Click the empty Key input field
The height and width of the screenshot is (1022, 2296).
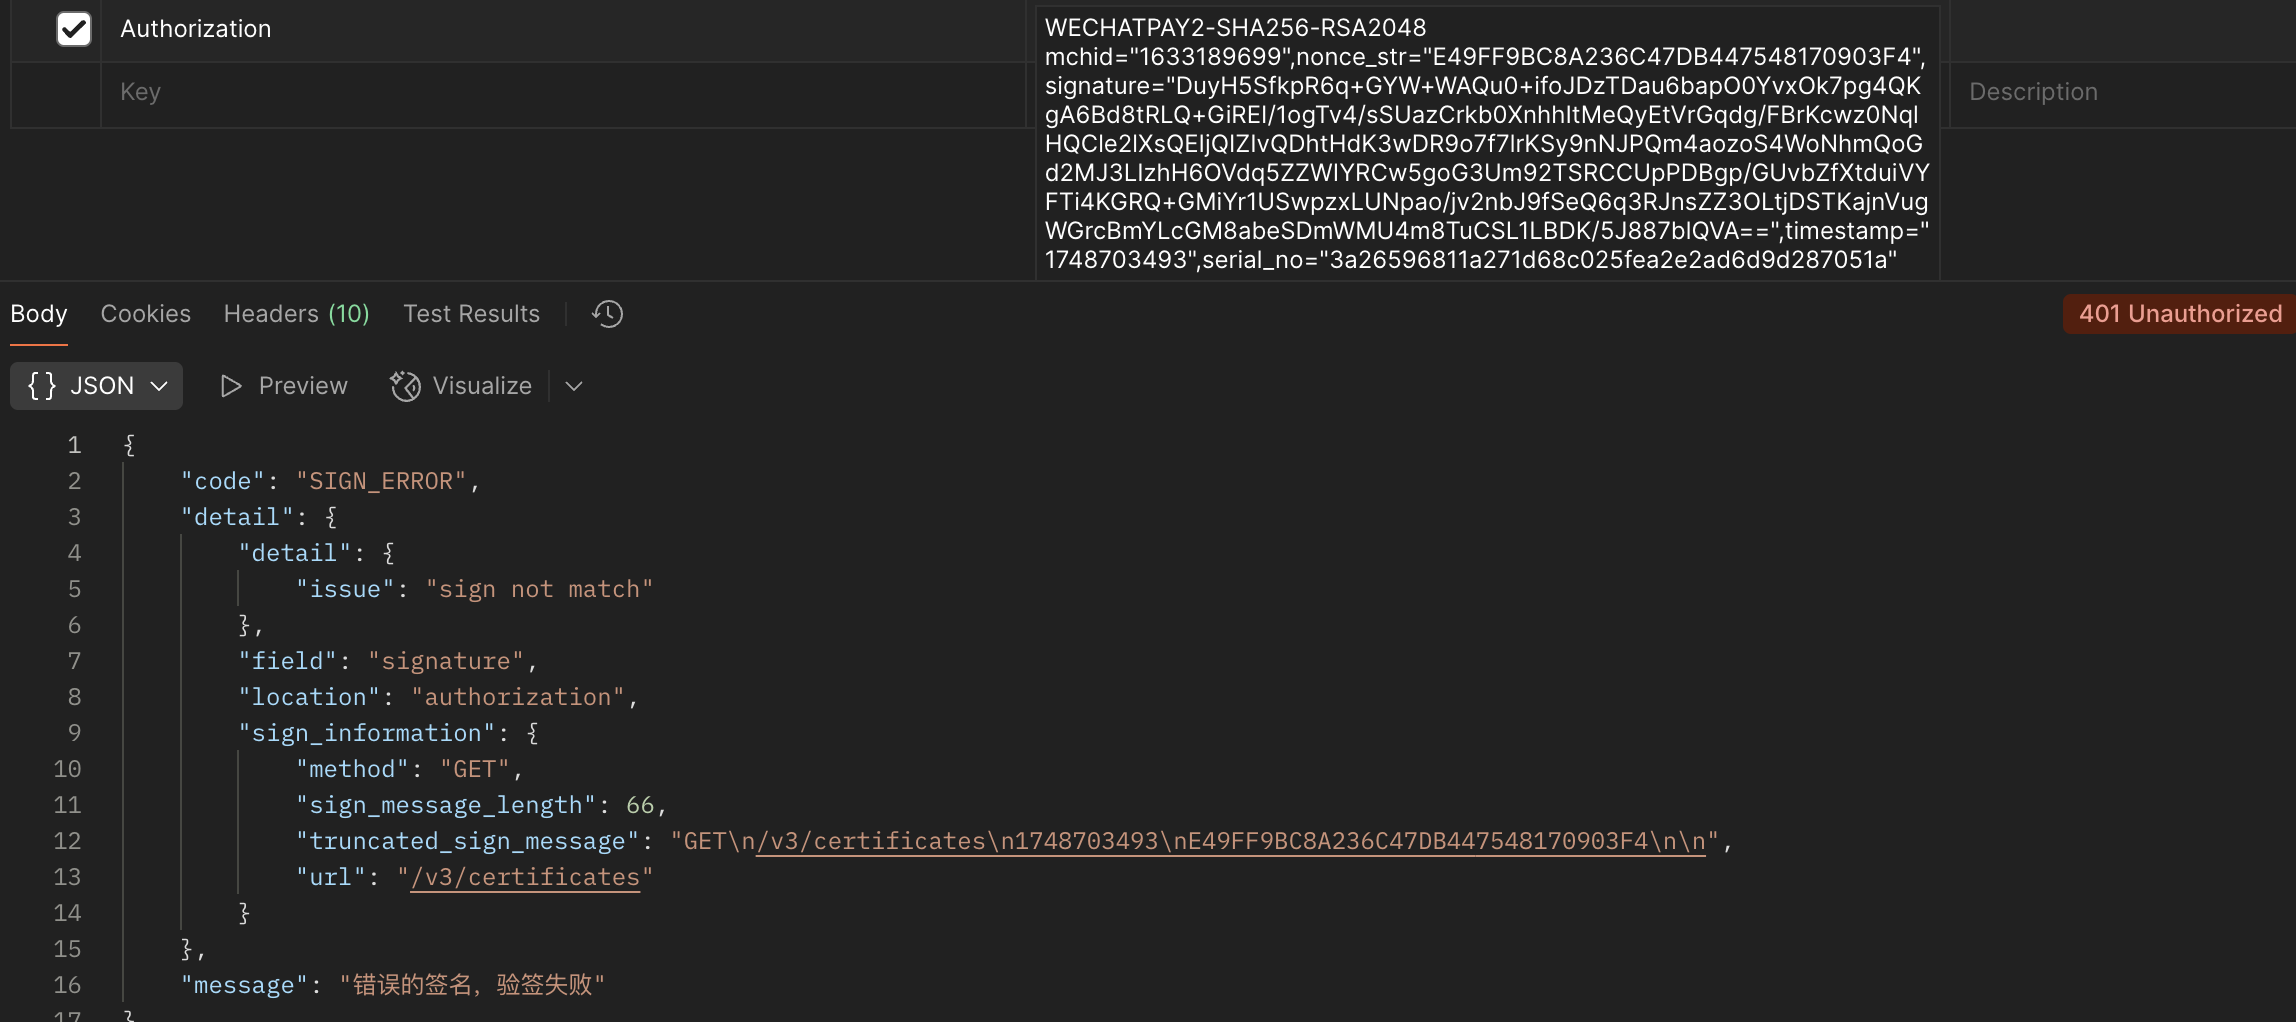563,92
